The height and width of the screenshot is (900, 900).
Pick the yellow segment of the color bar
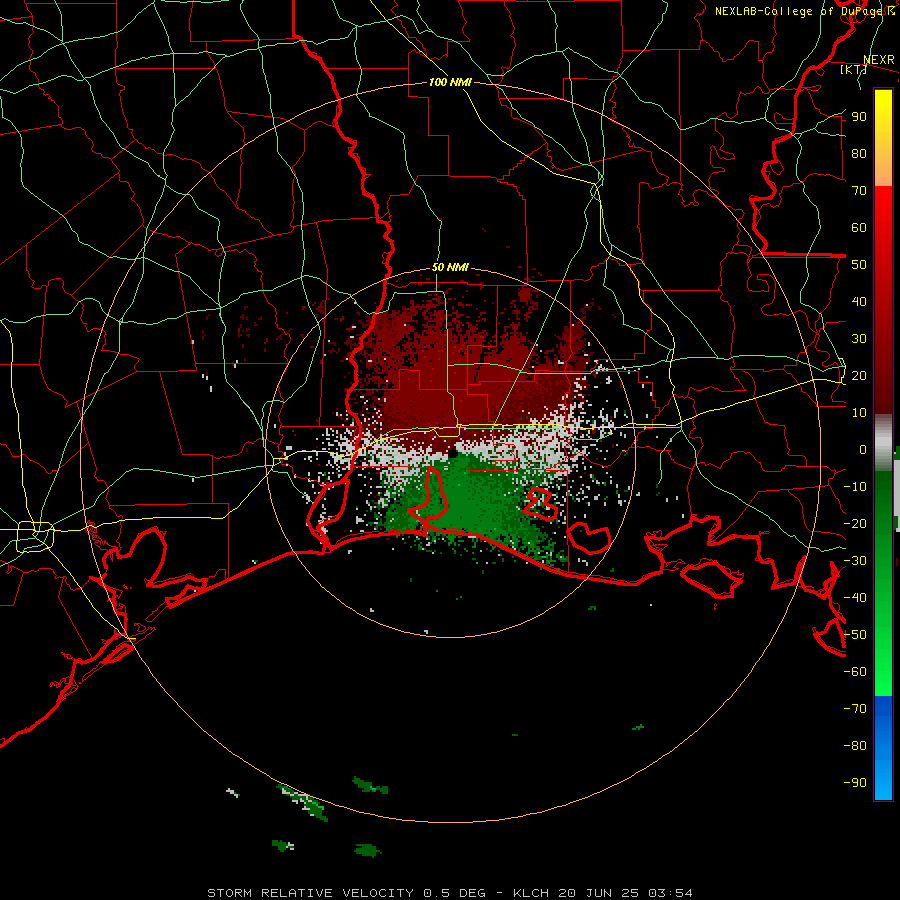pos(883,138)
